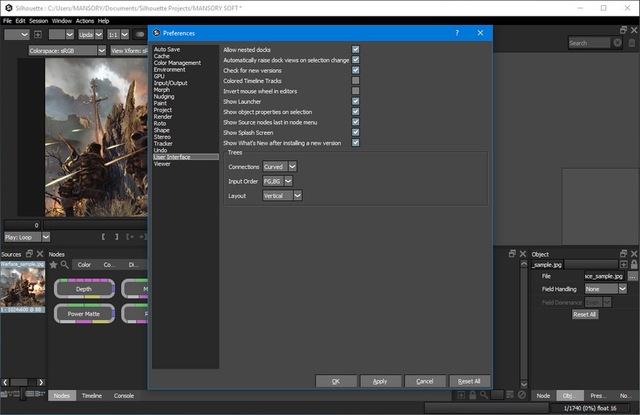Open the Session menu

tap(39, 20)
